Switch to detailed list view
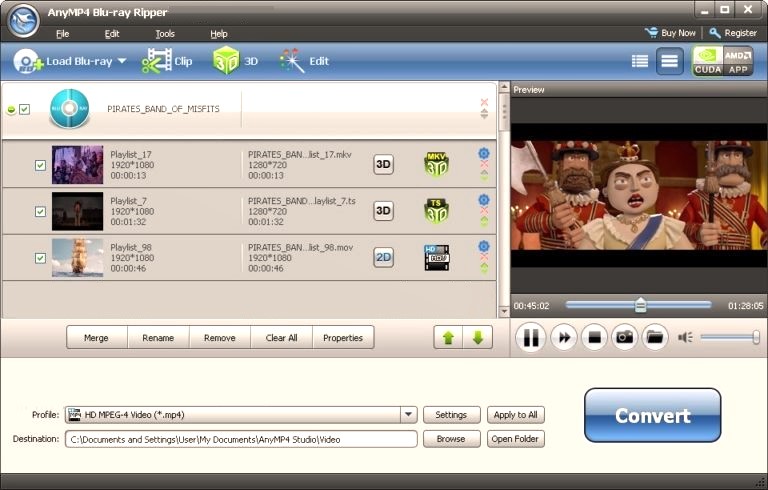The width and height of the screenshot is (768, 490). pyautogui.click(x=640, y=61)
